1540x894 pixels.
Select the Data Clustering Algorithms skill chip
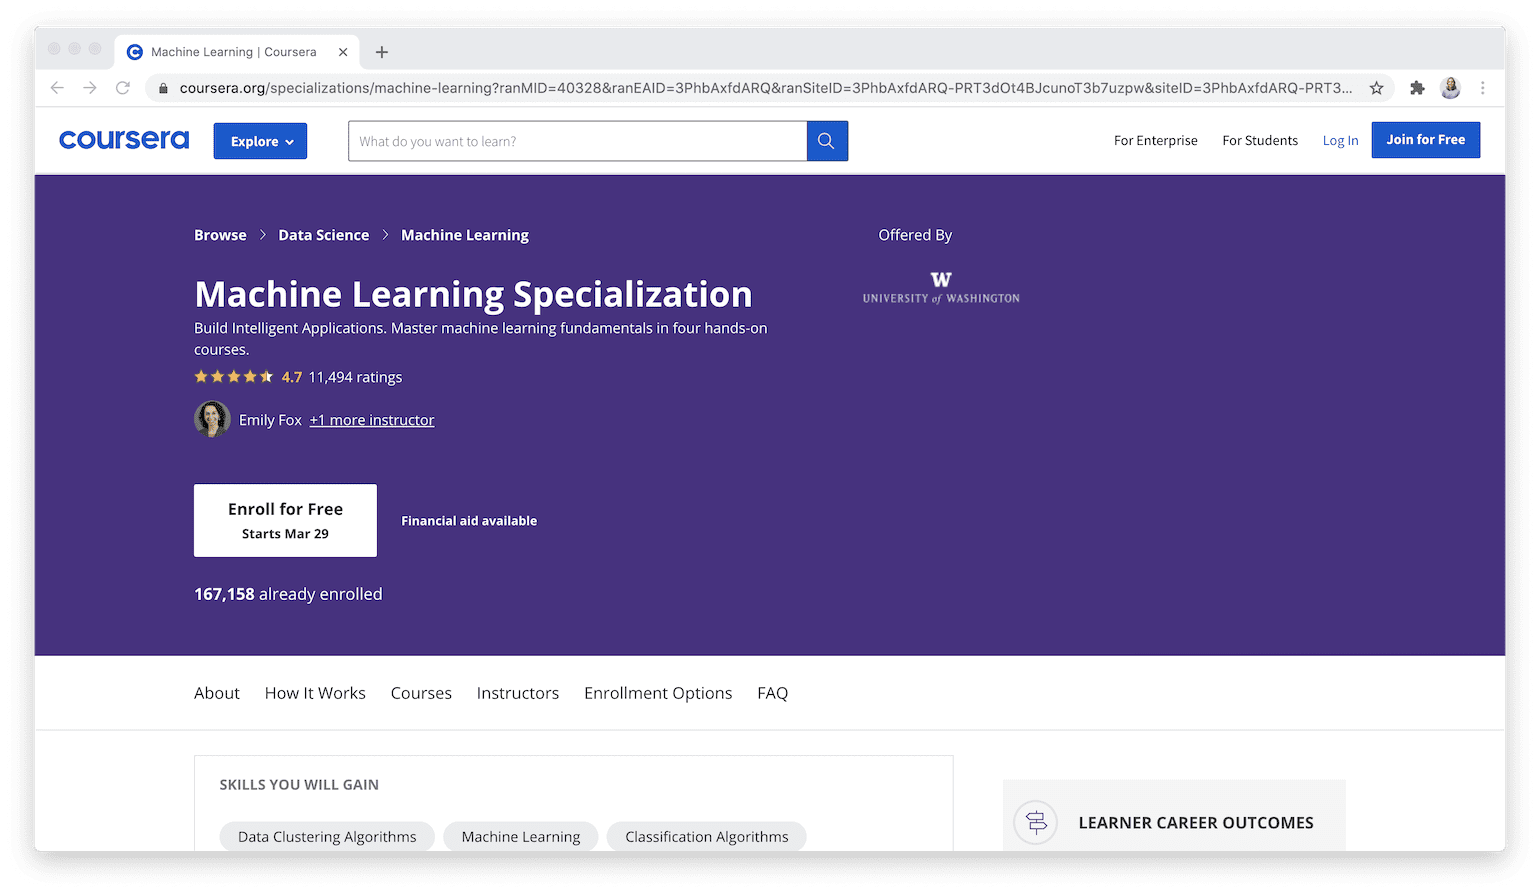pos(326,836)
